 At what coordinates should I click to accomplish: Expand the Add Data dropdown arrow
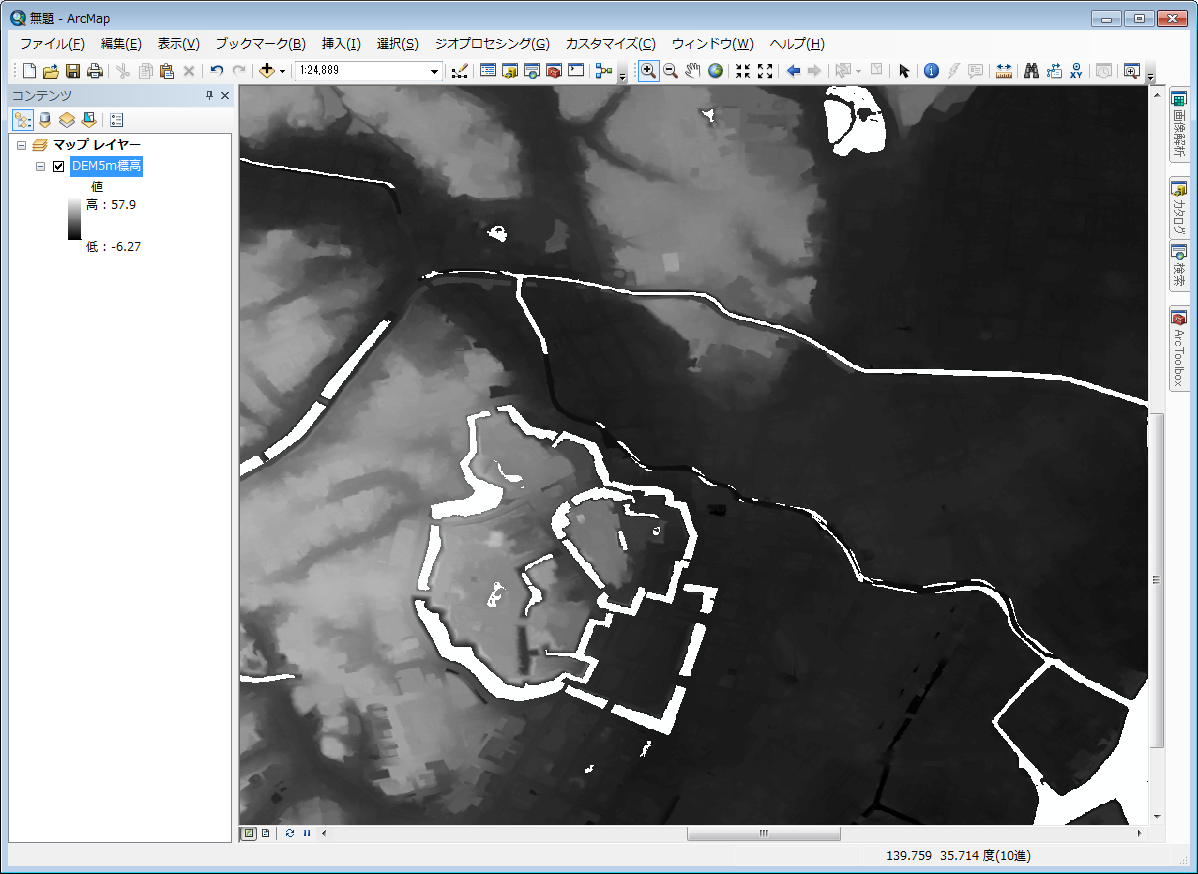pyautogui.click(x=282, y=71)
